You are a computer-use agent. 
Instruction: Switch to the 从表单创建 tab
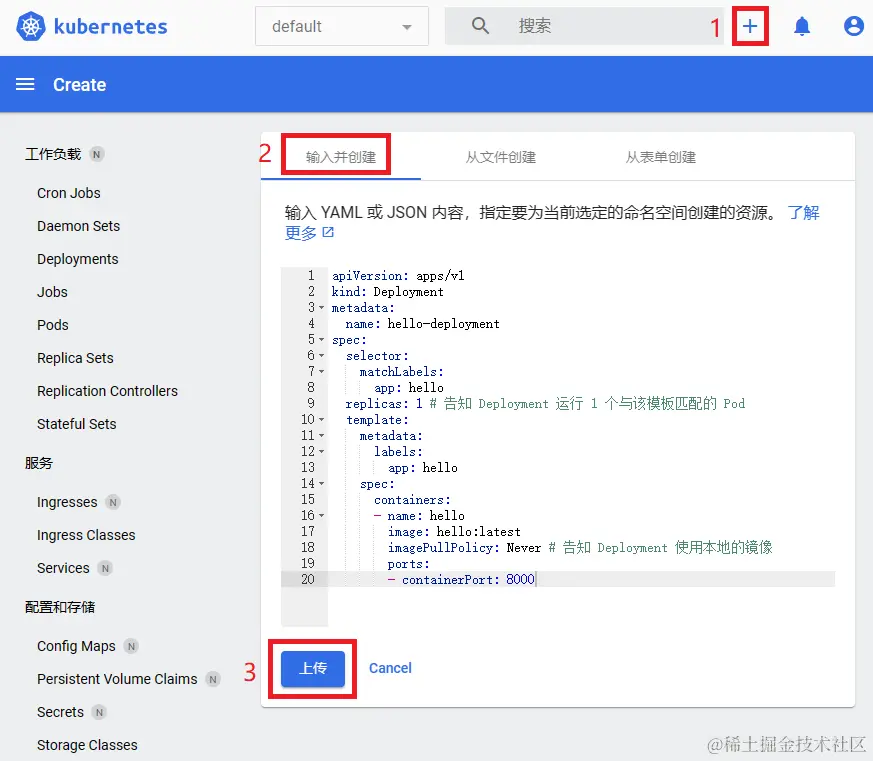tap(660, 157)
